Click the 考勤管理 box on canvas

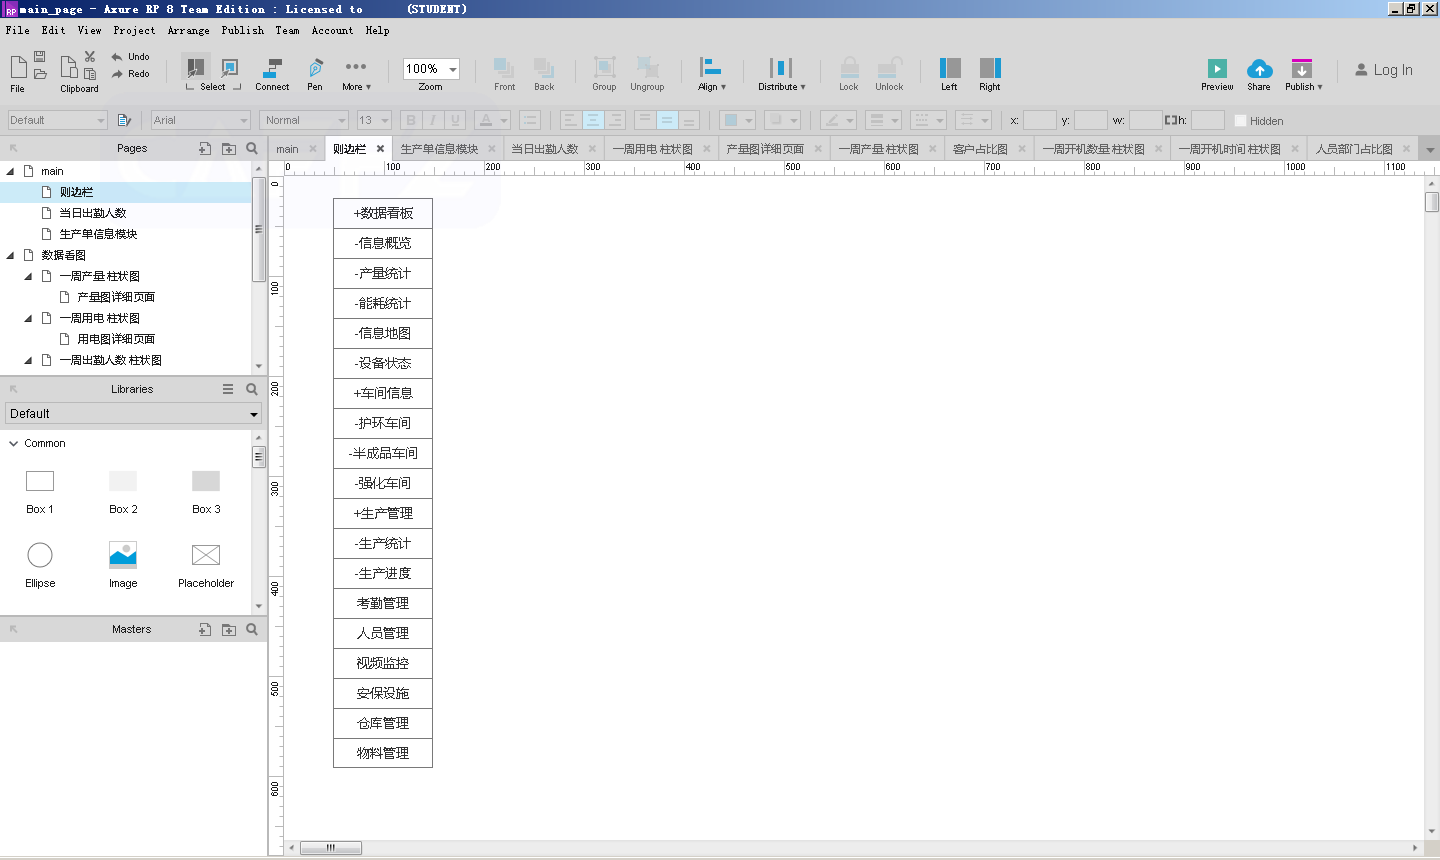[383, 604]
